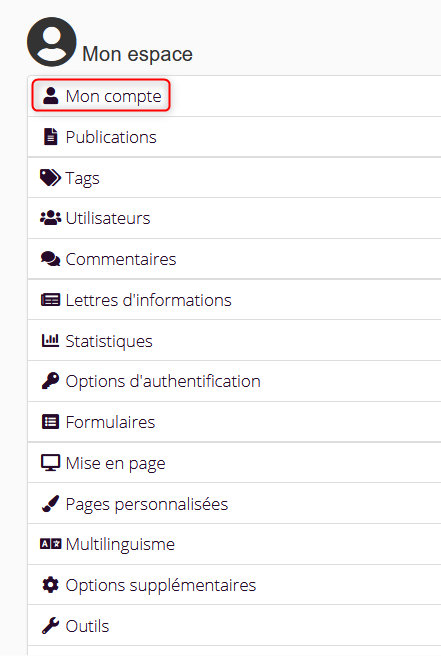The height and width of the screenshot is (656, 441).
Task: Click the tags icon
Action: coord(50,178)
